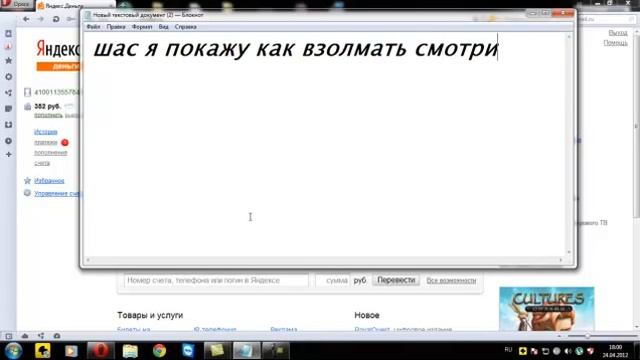The height and width of the screenshot is (360, 640).
Task: Open Windows Explorer folder taskbar icon
Action: (130, 351)
